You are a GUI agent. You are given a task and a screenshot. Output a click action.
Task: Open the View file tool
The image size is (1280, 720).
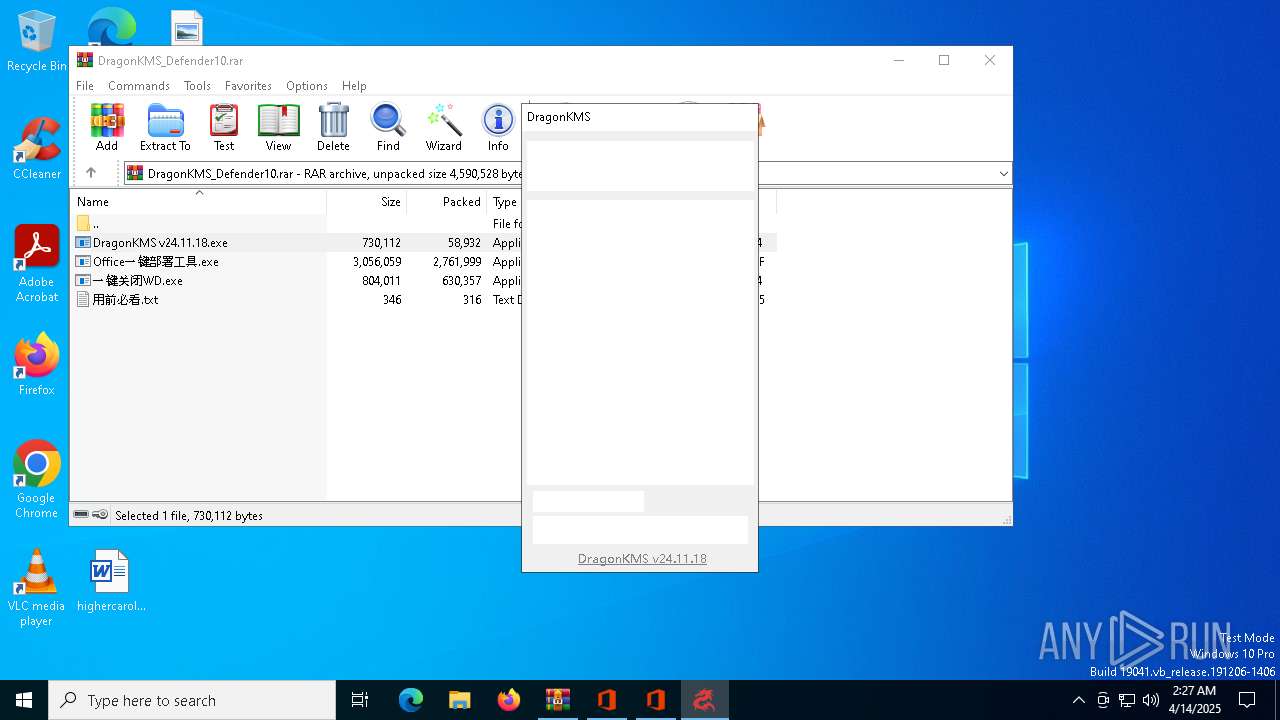[x=278, y=127]
